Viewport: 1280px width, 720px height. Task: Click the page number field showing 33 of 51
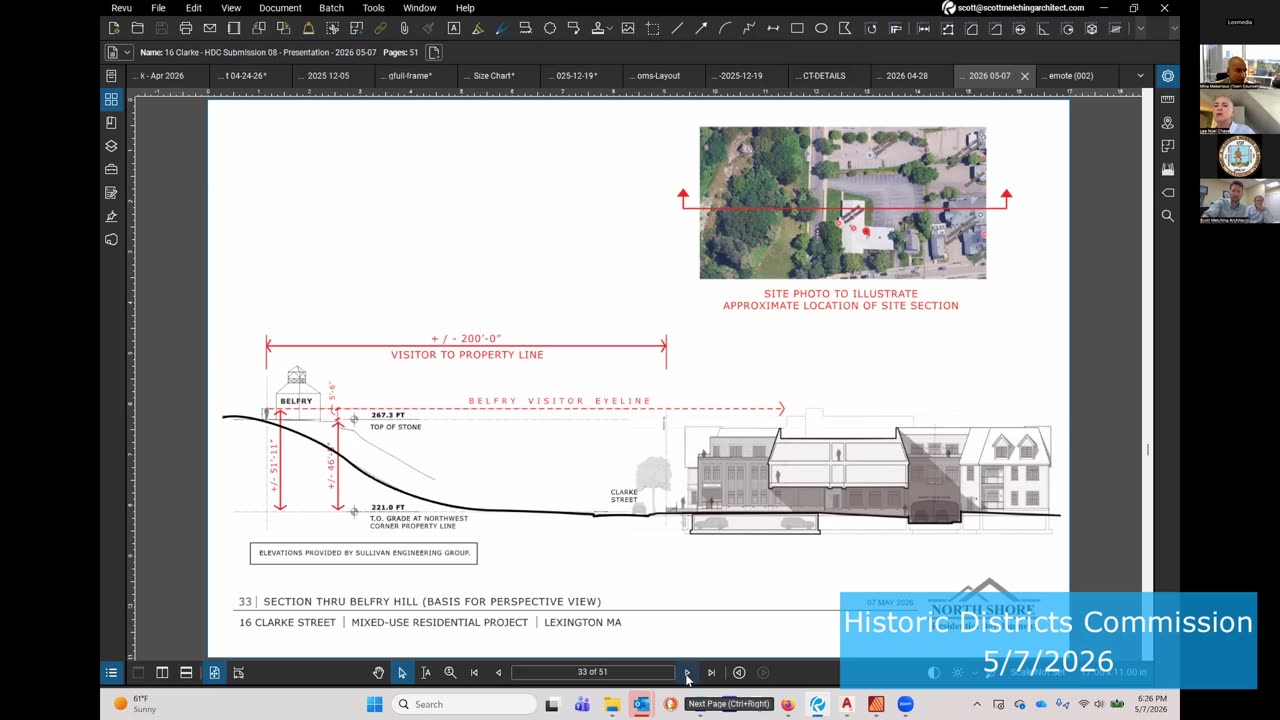pos(593,673)
